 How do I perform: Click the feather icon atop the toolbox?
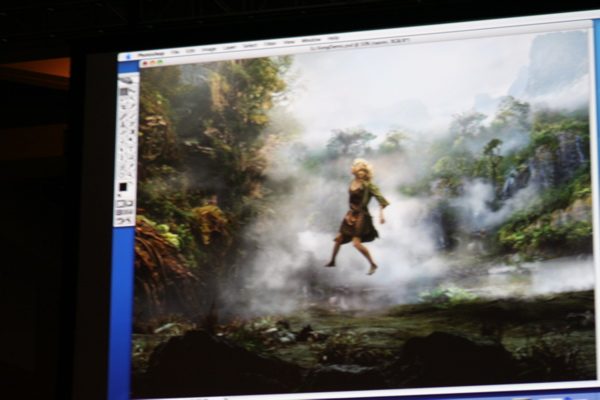(x=128, y=80)
